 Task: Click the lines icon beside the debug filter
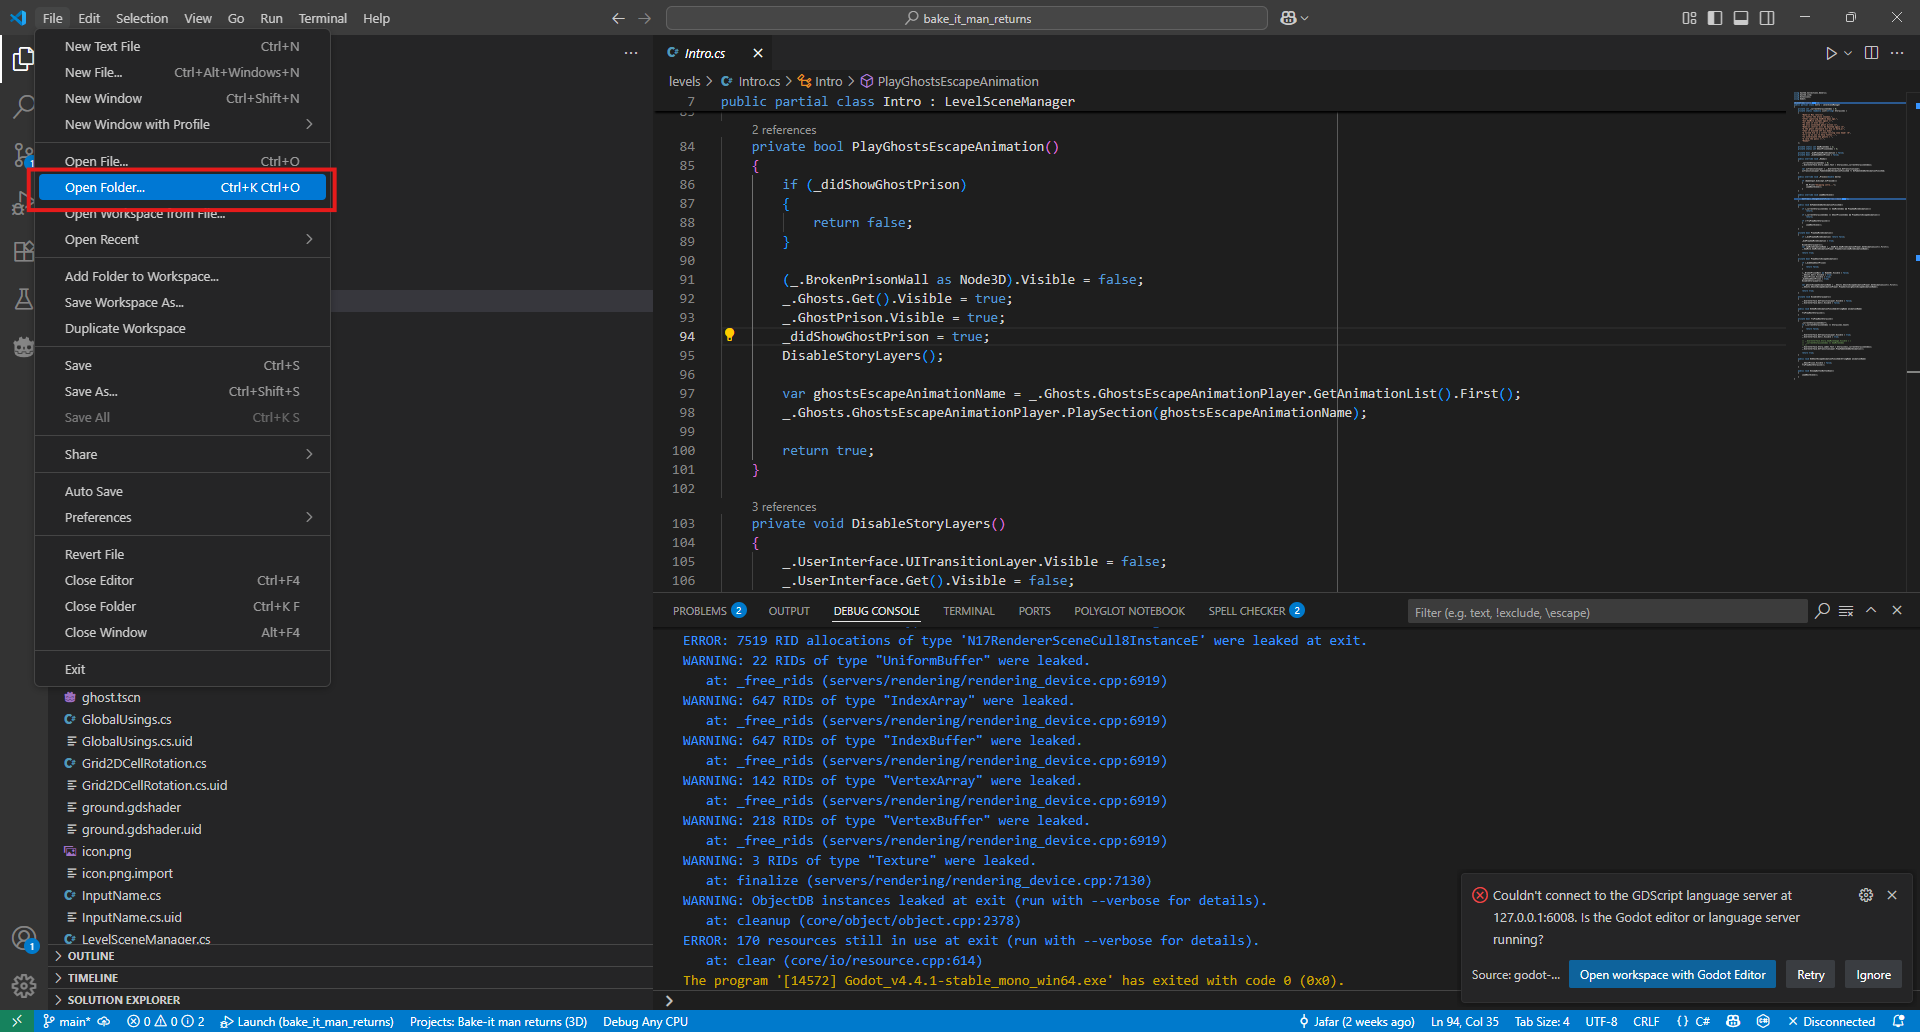pyautogui.click(x=1846, y=611)
